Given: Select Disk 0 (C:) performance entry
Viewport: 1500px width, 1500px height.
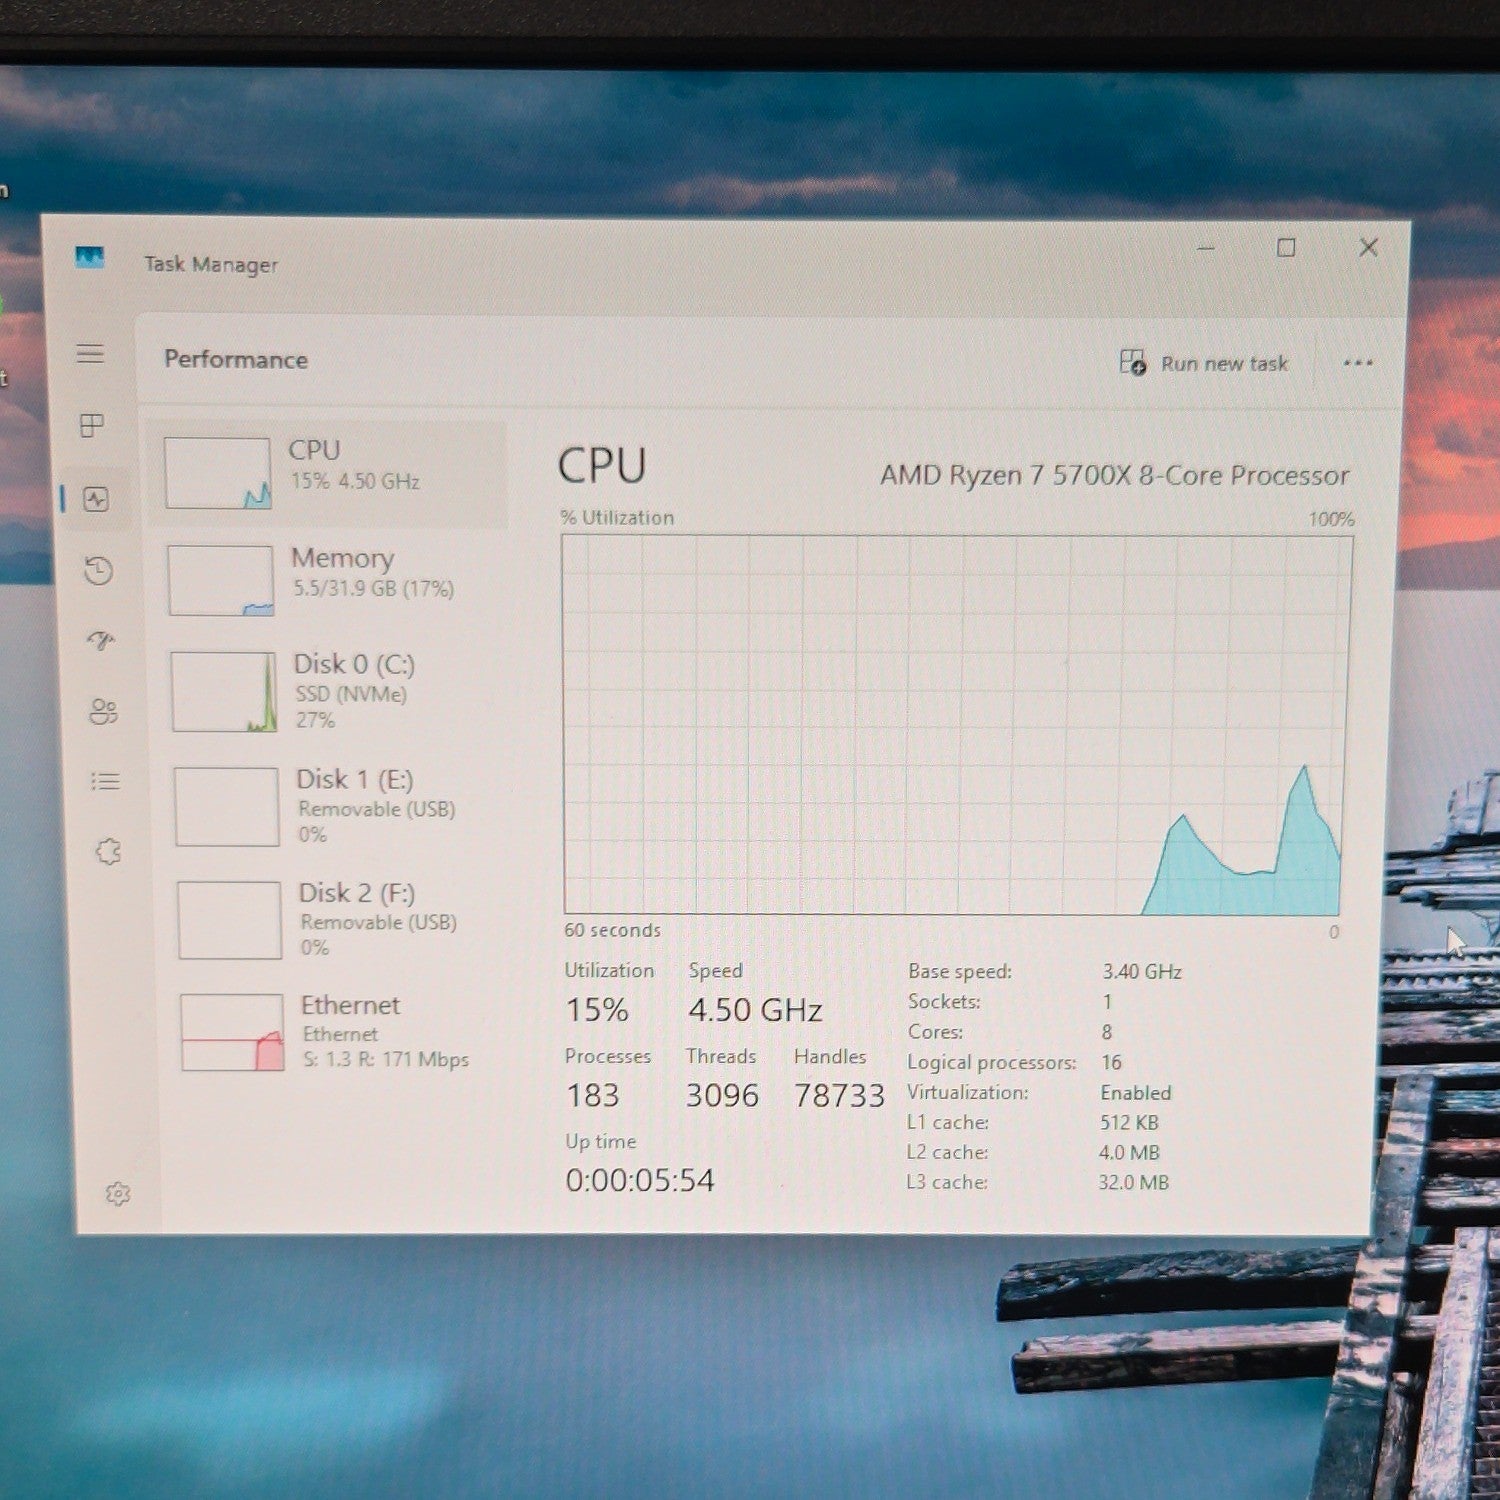Looking at the screenshot, I should [332, 692].
